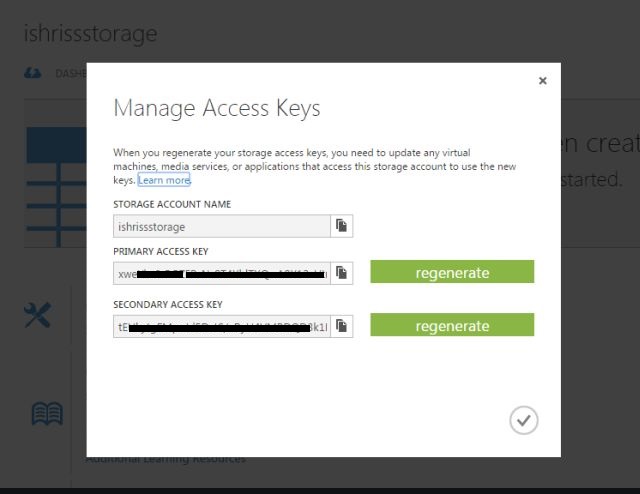Click the wrench and screwdriver tools icon

point(37,316)
